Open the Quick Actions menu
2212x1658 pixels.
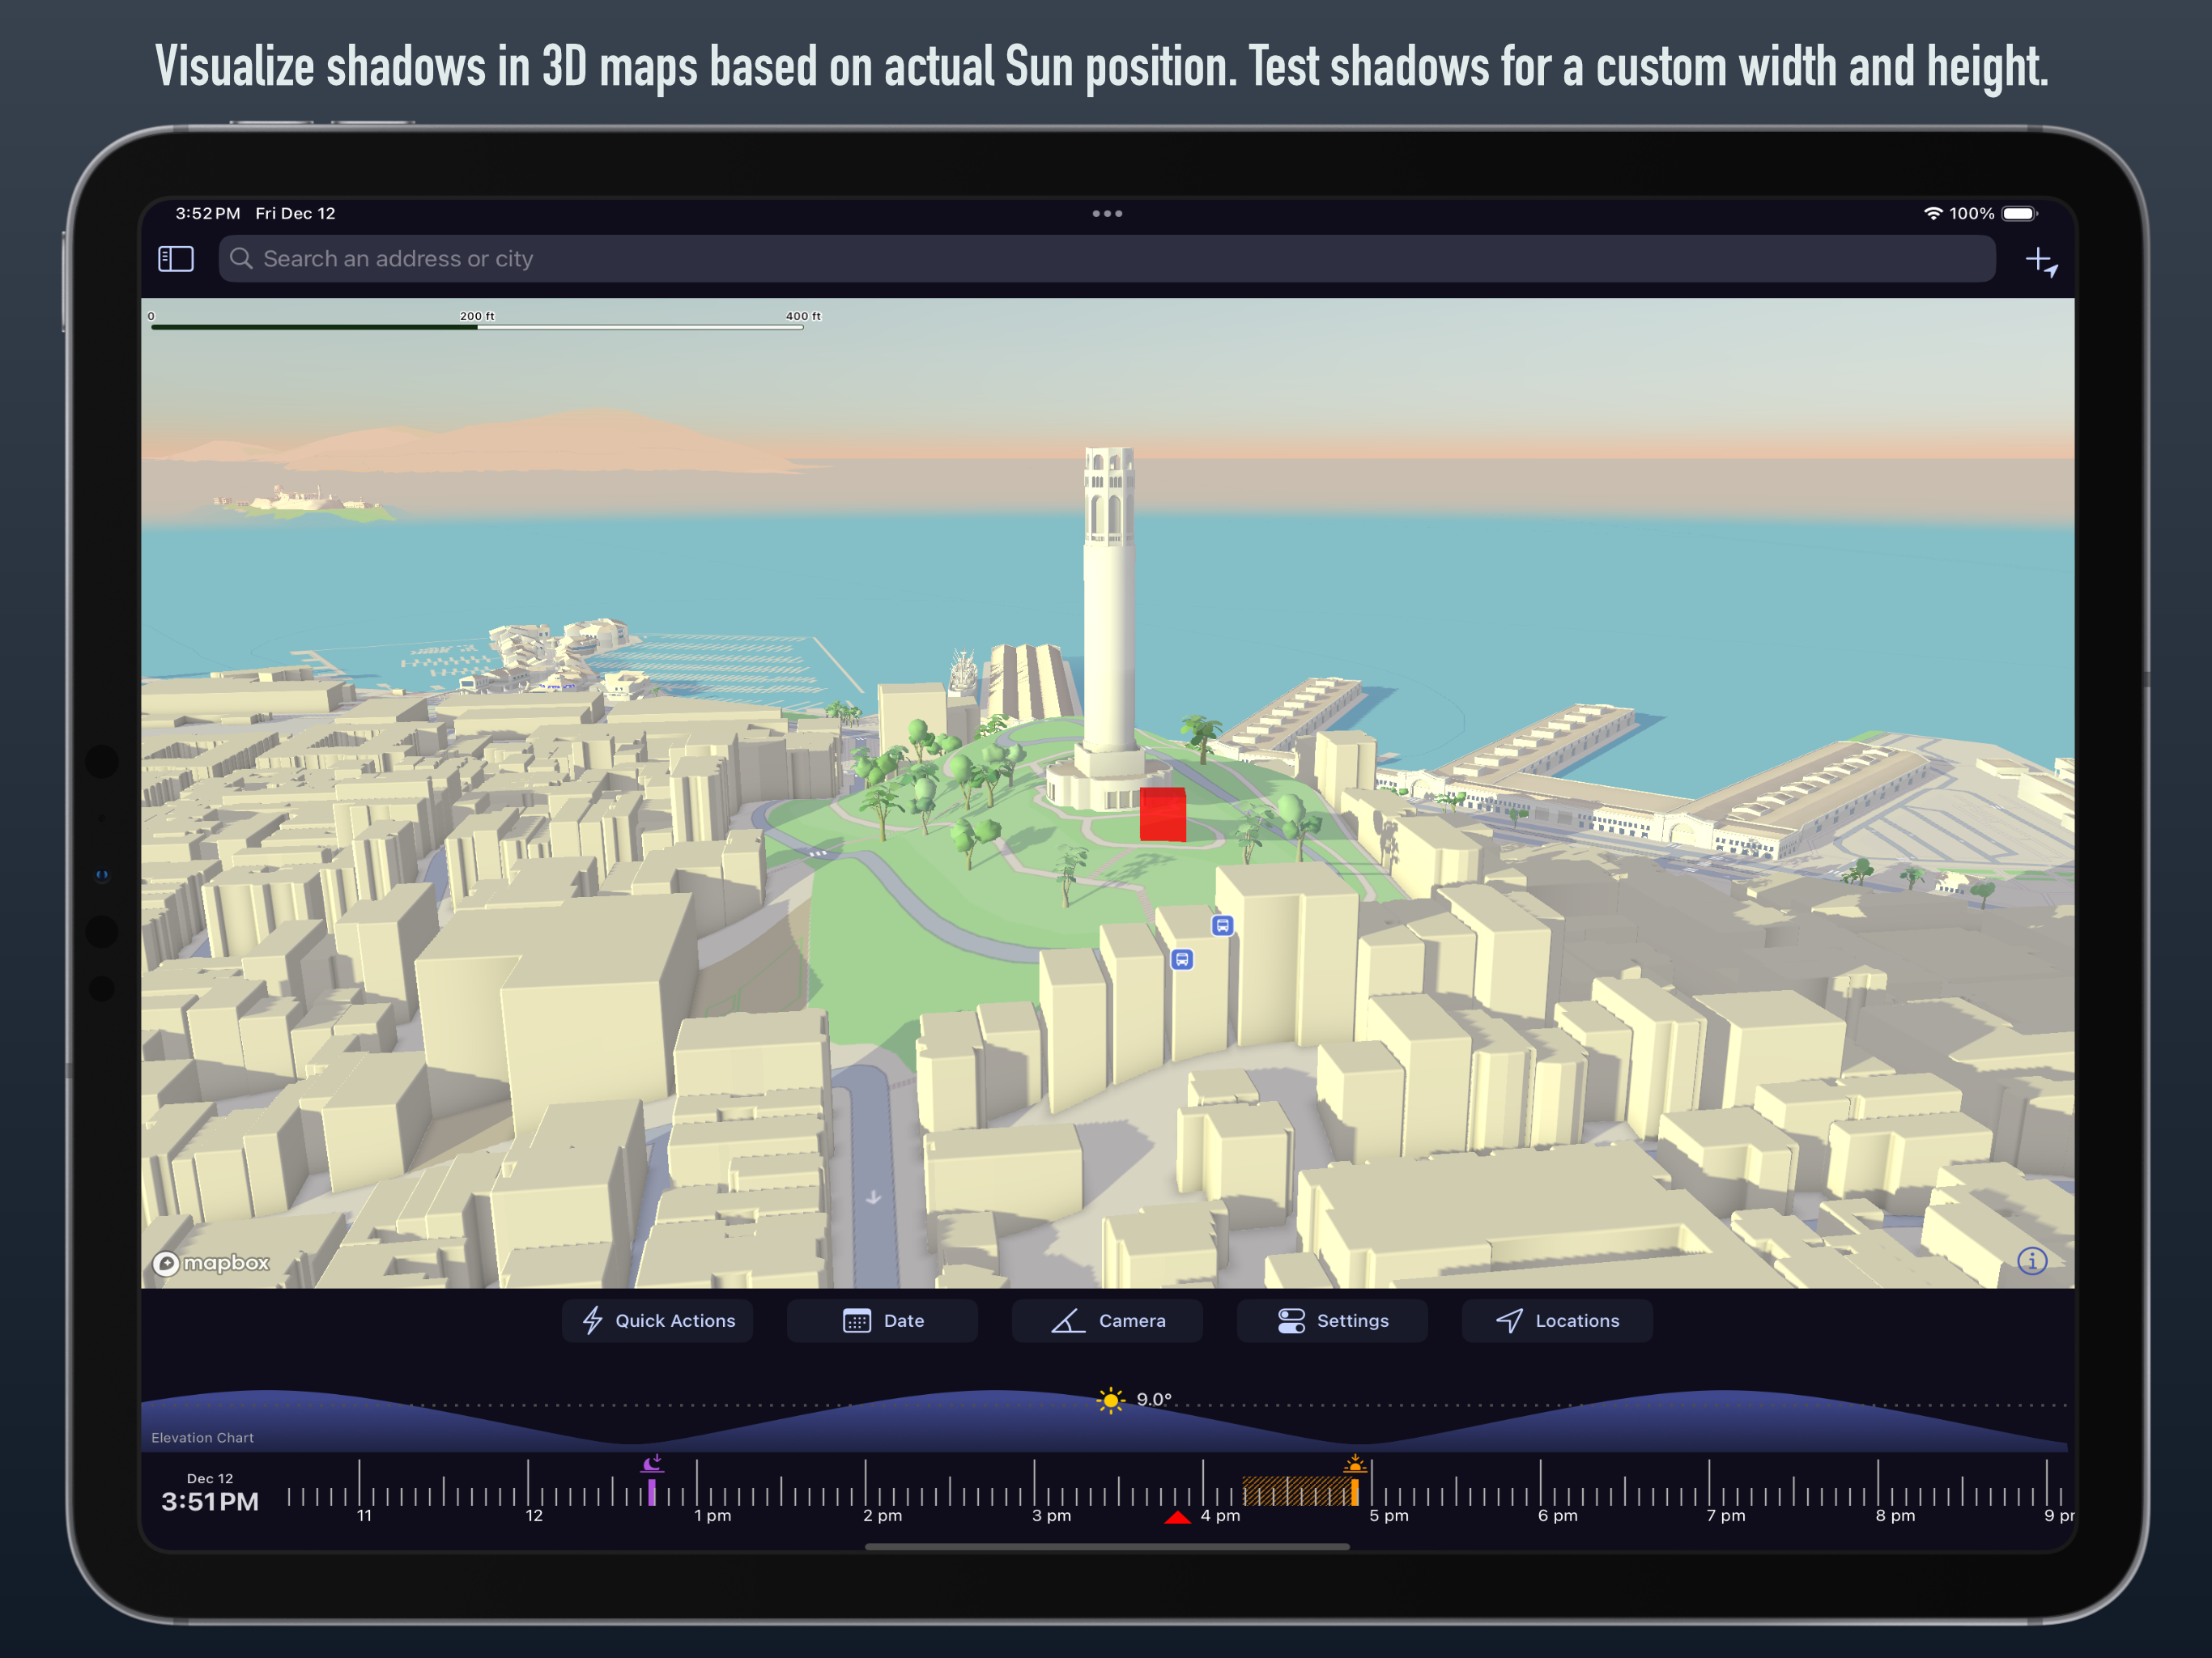pyautogui.click(x=657, y=1321)
